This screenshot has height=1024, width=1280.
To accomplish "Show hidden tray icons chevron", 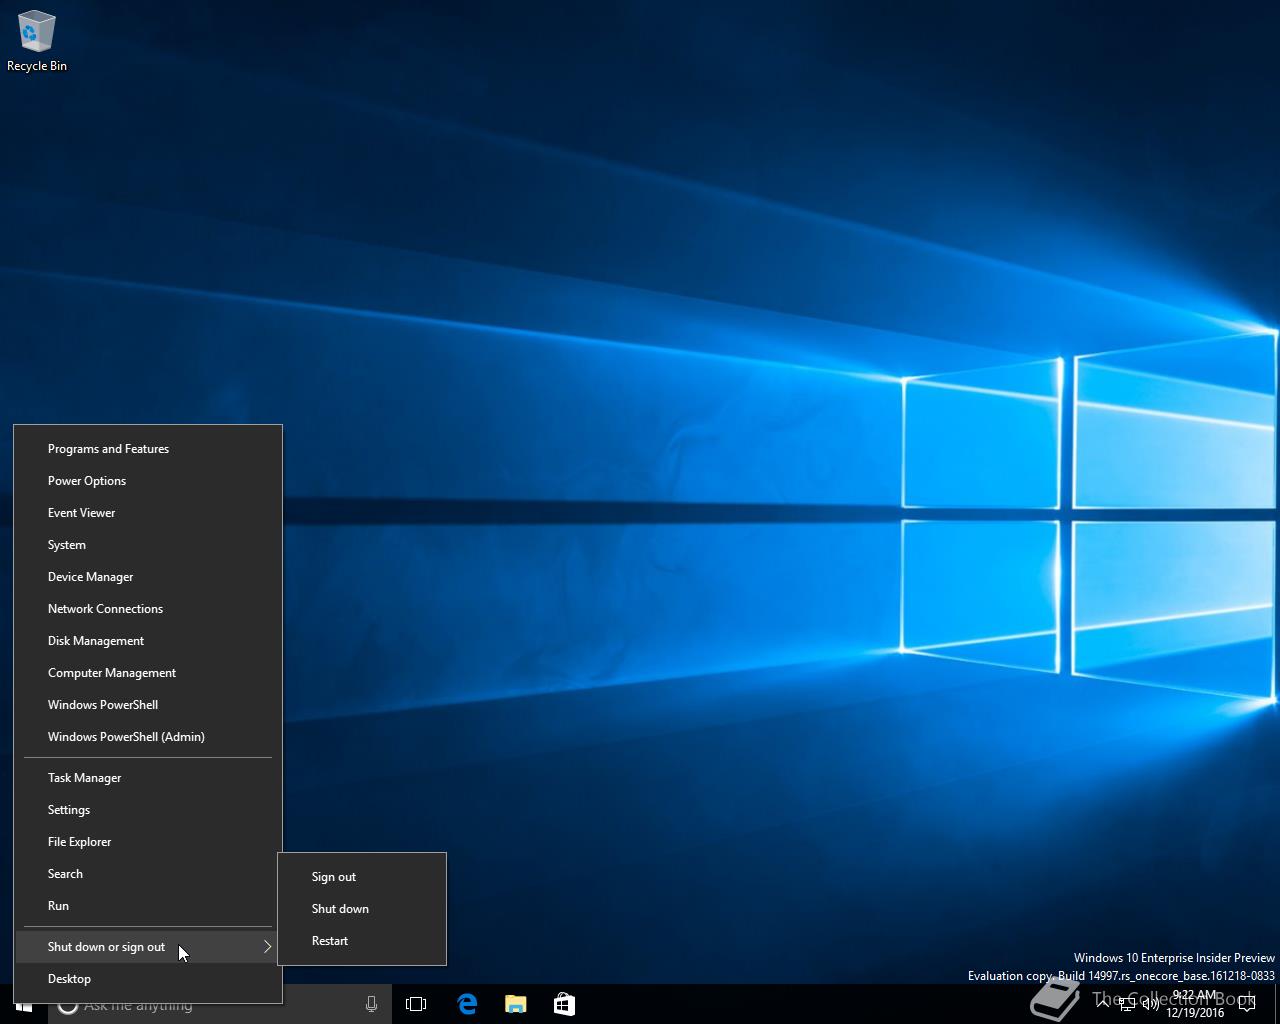I will pyautogui.click(x=1103, y=1004).
